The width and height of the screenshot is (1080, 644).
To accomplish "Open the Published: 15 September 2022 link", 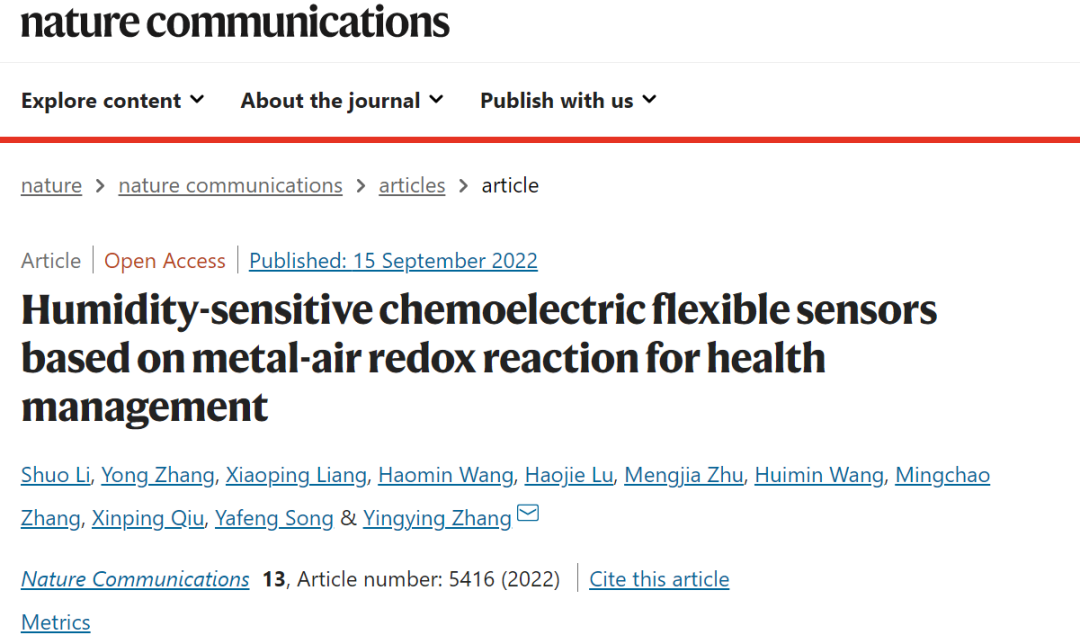I will pos(393,261).
